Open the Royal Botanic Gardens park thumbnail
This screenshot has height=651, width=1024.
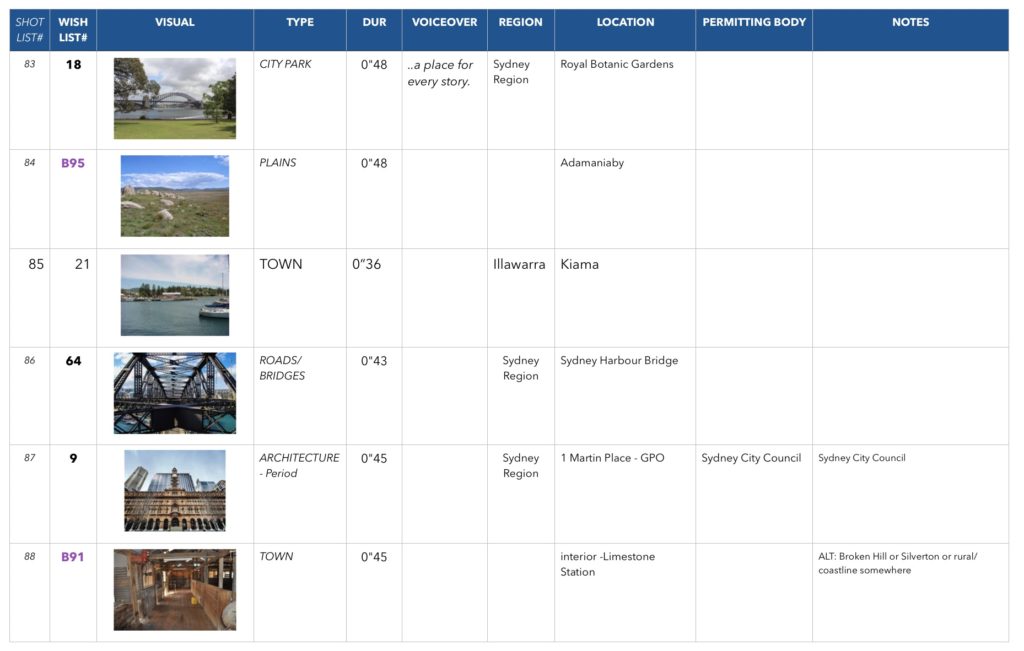[175, 99]
